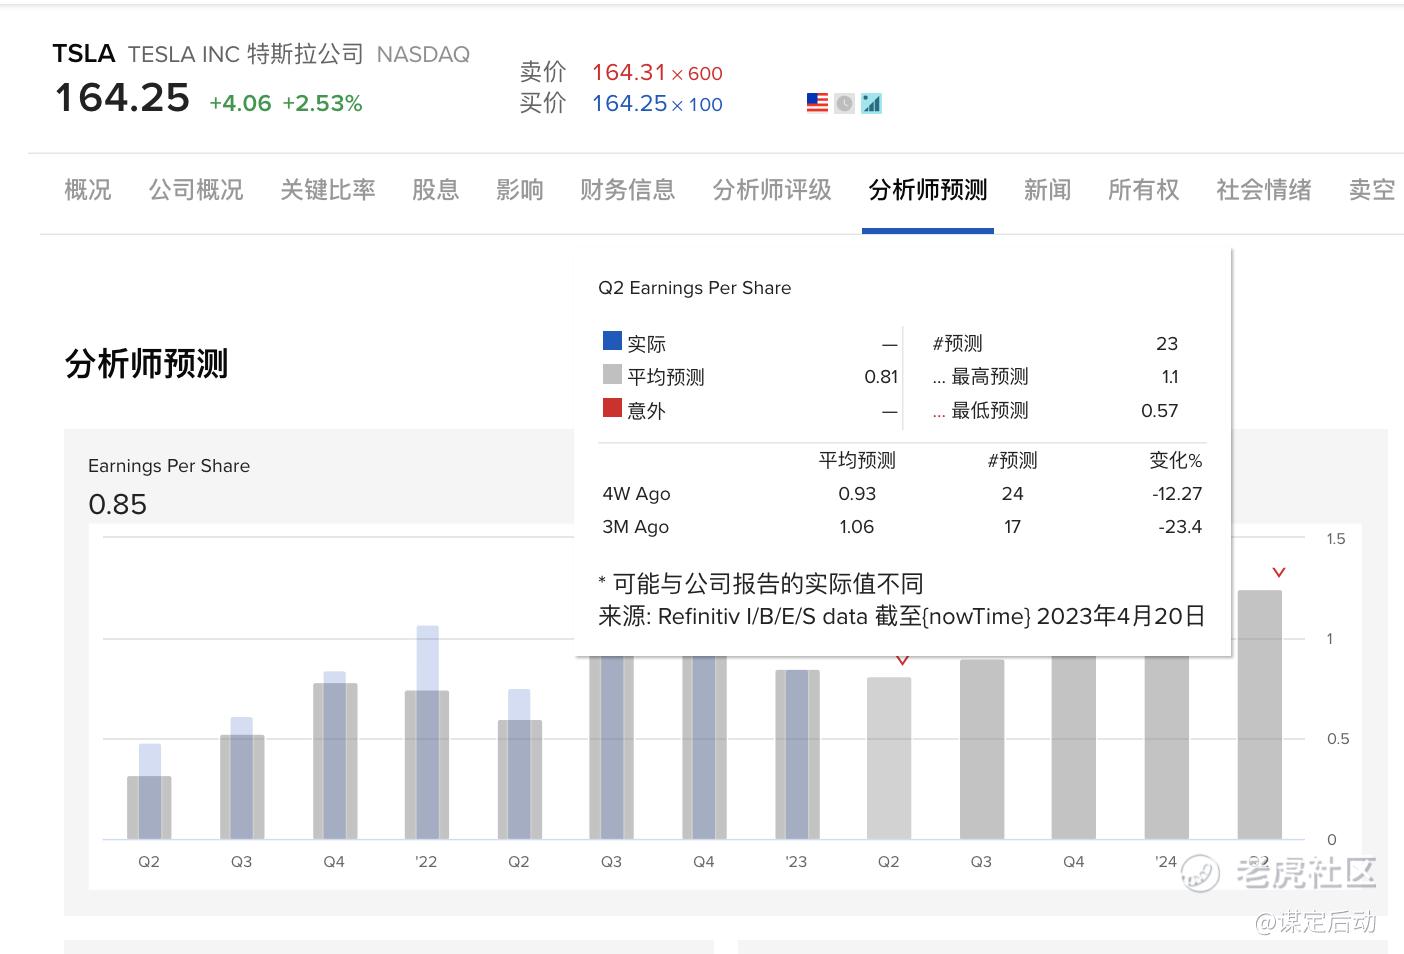Click the highlighted Q2 forecast bar after '23
This screenshot has width=1404, height=954.
pyautogui.click(x=889, y=759)
